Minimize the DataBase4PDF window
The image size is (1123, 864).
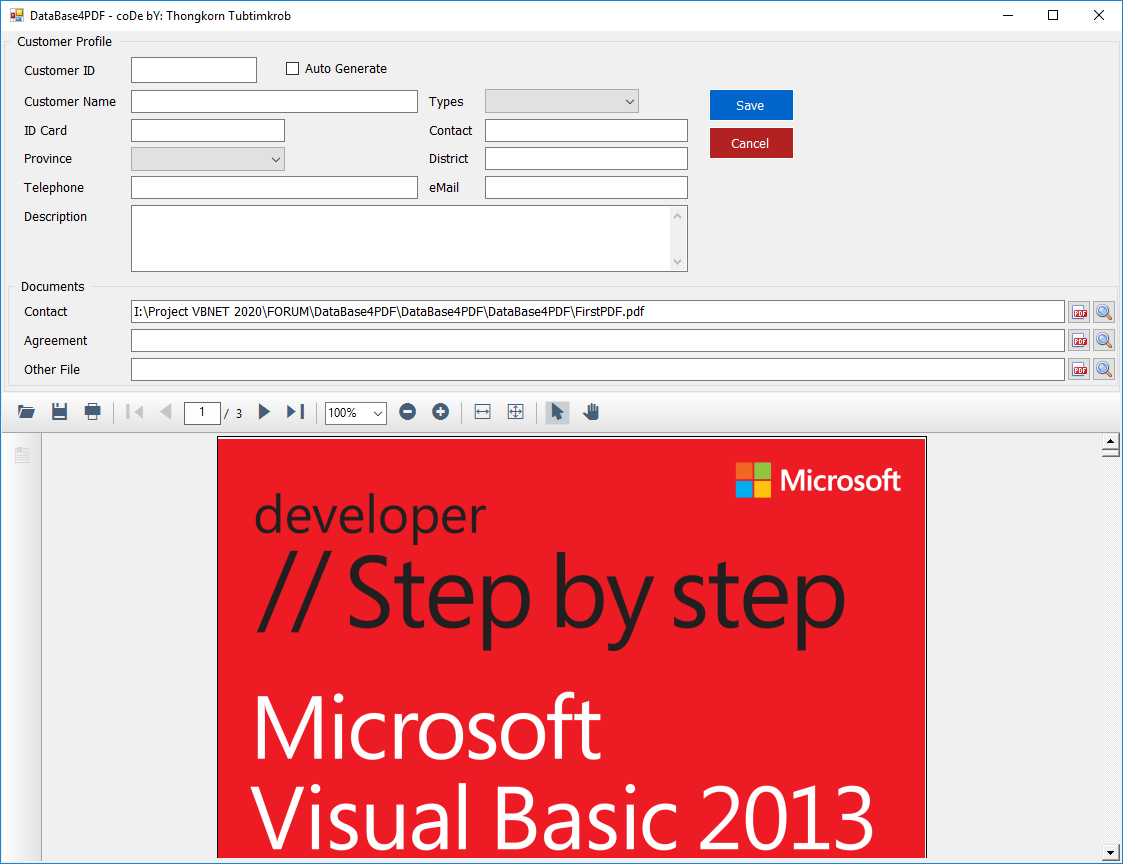1008,15
